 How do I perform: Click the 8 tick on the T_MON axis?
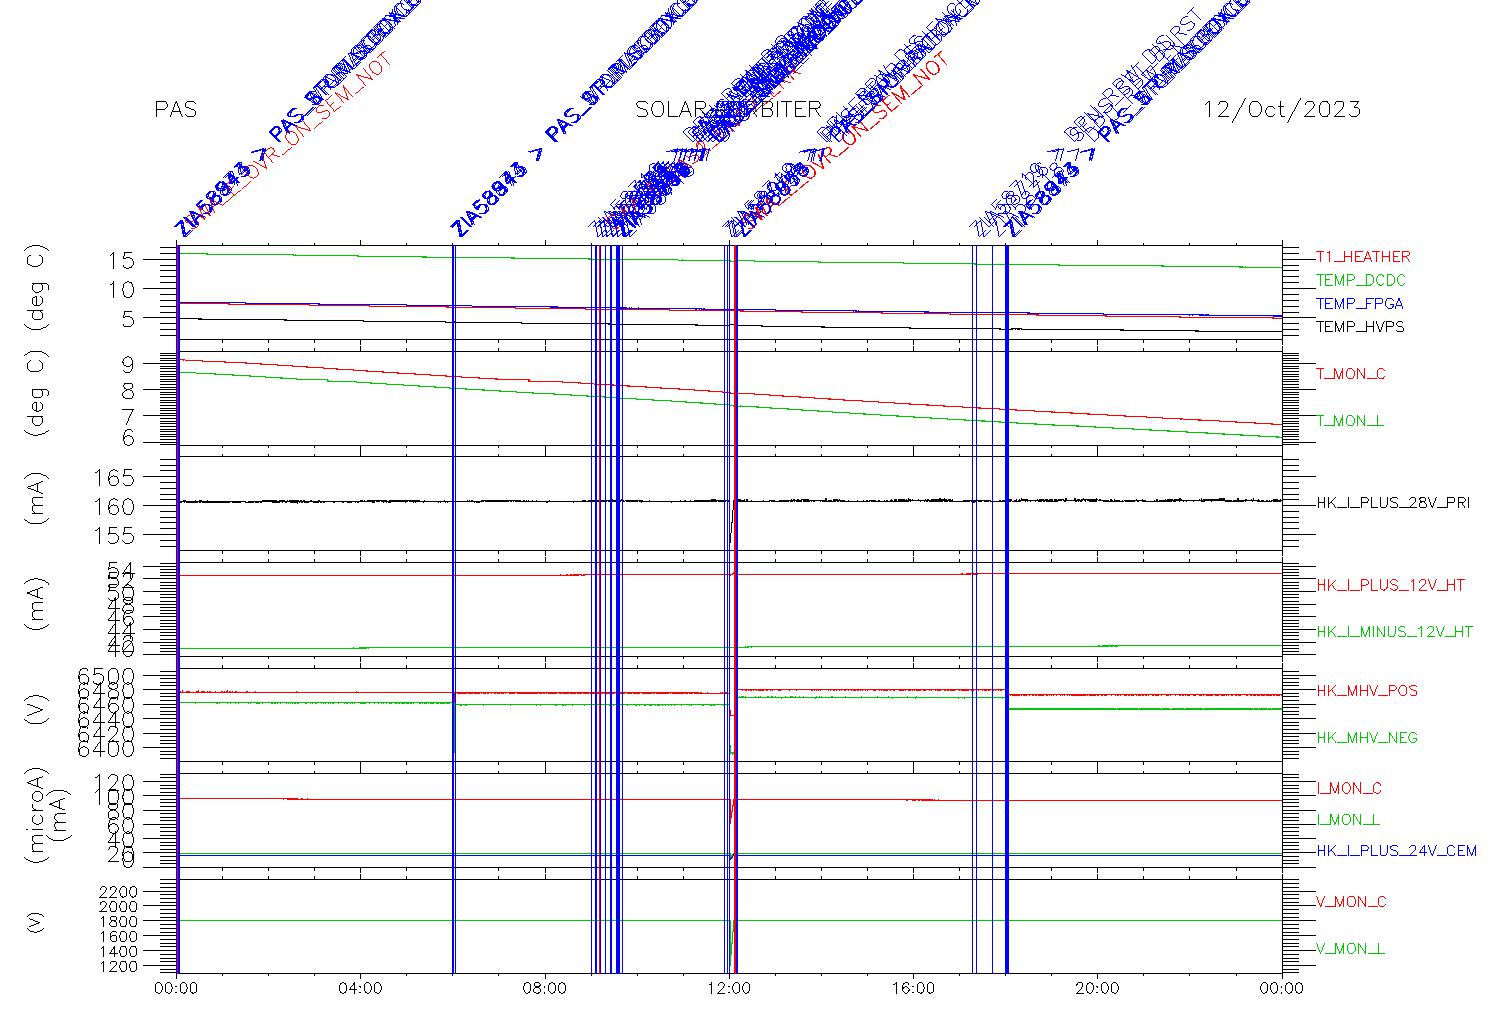129,390
